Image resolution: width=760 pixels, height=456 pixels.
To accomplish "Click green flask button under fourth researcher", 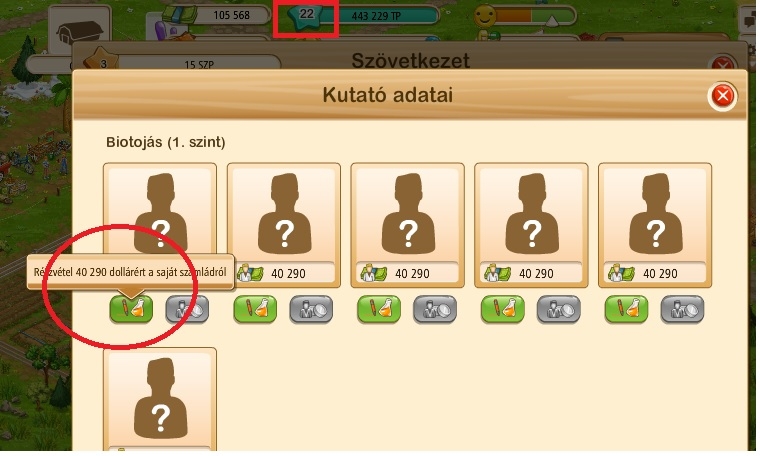I will (503, 309).
